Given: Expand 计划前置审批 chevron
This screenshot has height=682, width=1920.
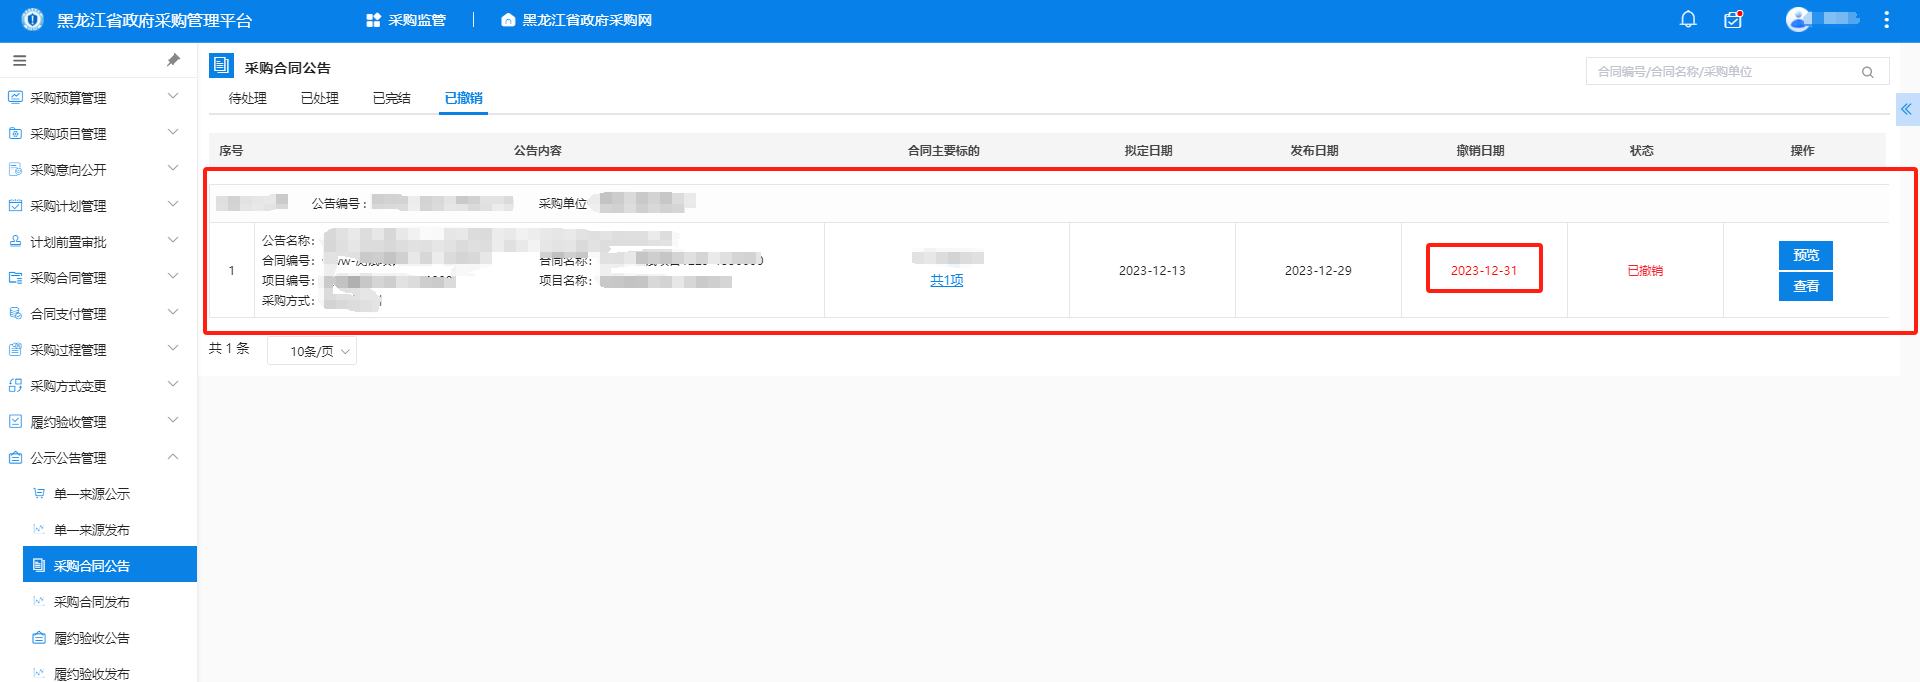Looking at the screenshot, I should (173, 240).
